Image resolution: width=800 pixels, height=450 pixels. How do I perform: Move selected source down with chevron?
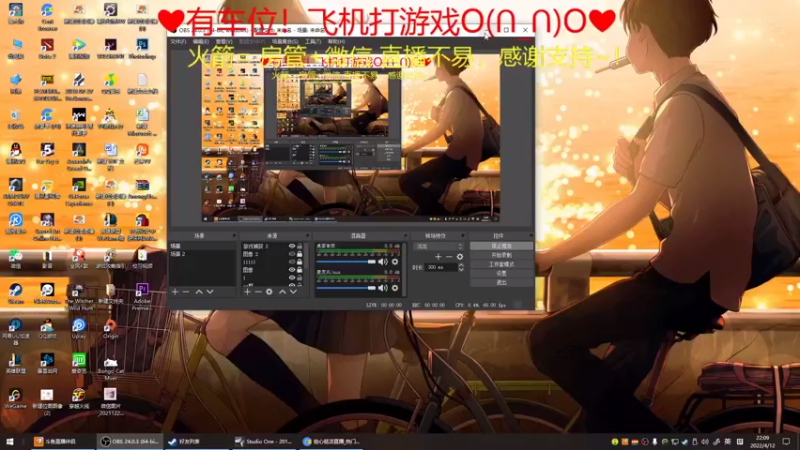pyautogui.click(x=293, y=292)
